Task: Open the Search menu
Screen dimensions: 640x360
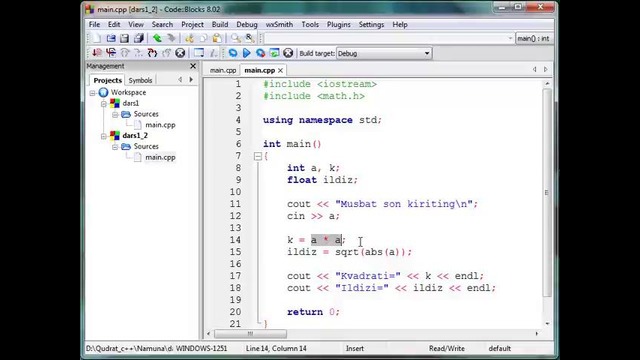Action: (x=162, y=24)
